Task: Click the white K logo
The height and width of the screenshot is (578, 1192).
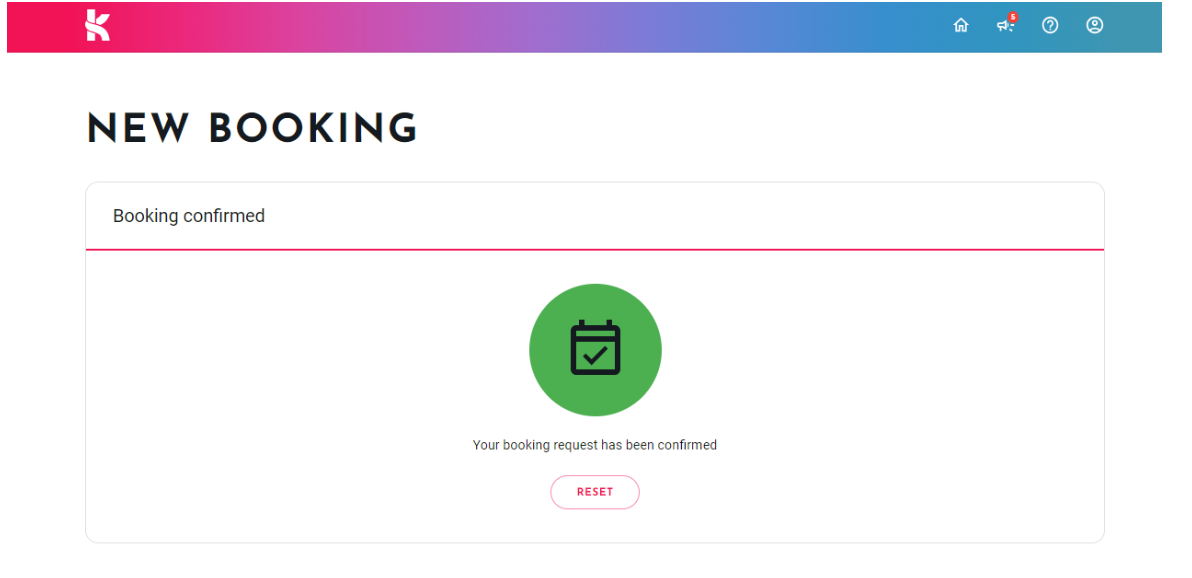Action: [x=97, y=25]
